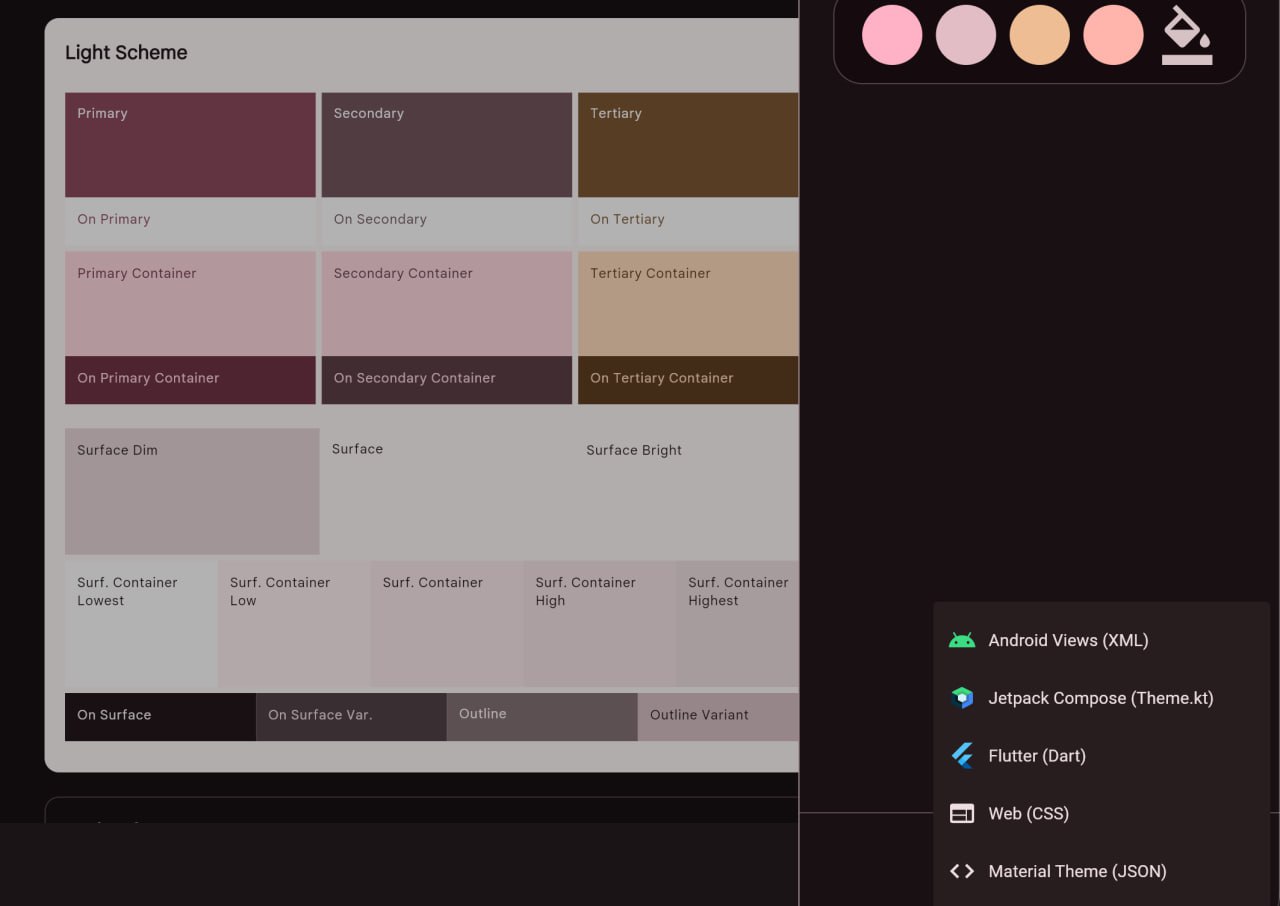Click the Primary color tile

pyautogui.click(x=190, y=145)
